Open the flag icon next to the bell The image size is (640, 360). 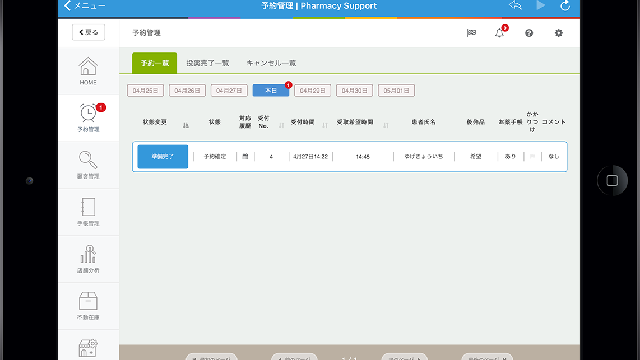click(471, 33)
